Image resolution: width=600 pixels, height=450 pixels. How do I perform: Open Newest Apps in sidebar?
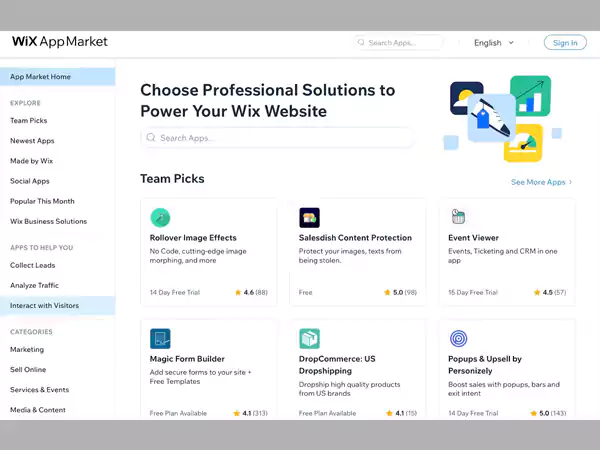(32, 141)
